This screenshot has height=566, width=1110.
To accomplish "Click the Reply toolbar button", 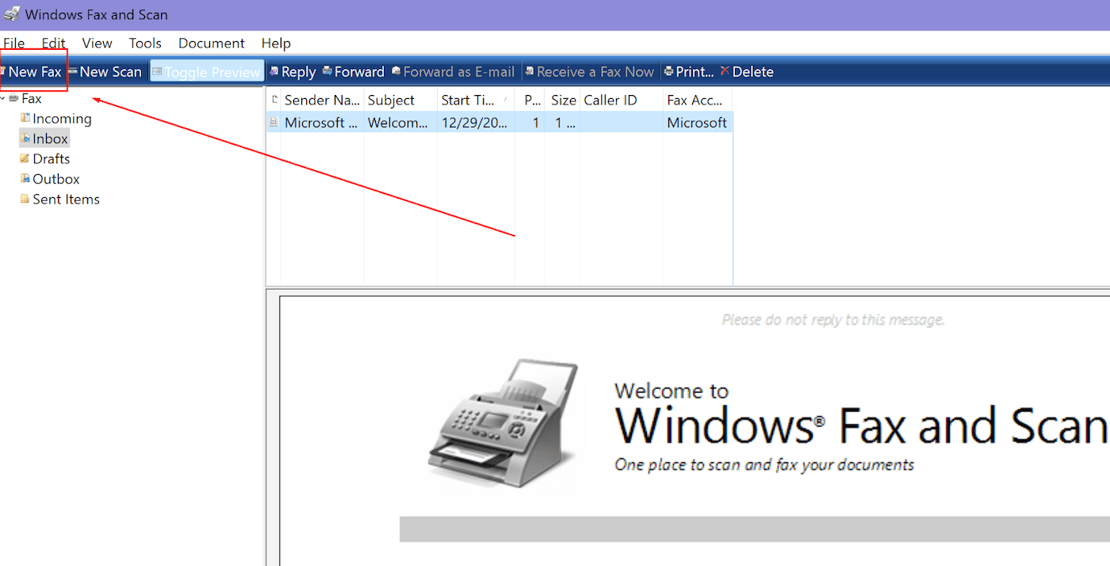I will [293, 72].
